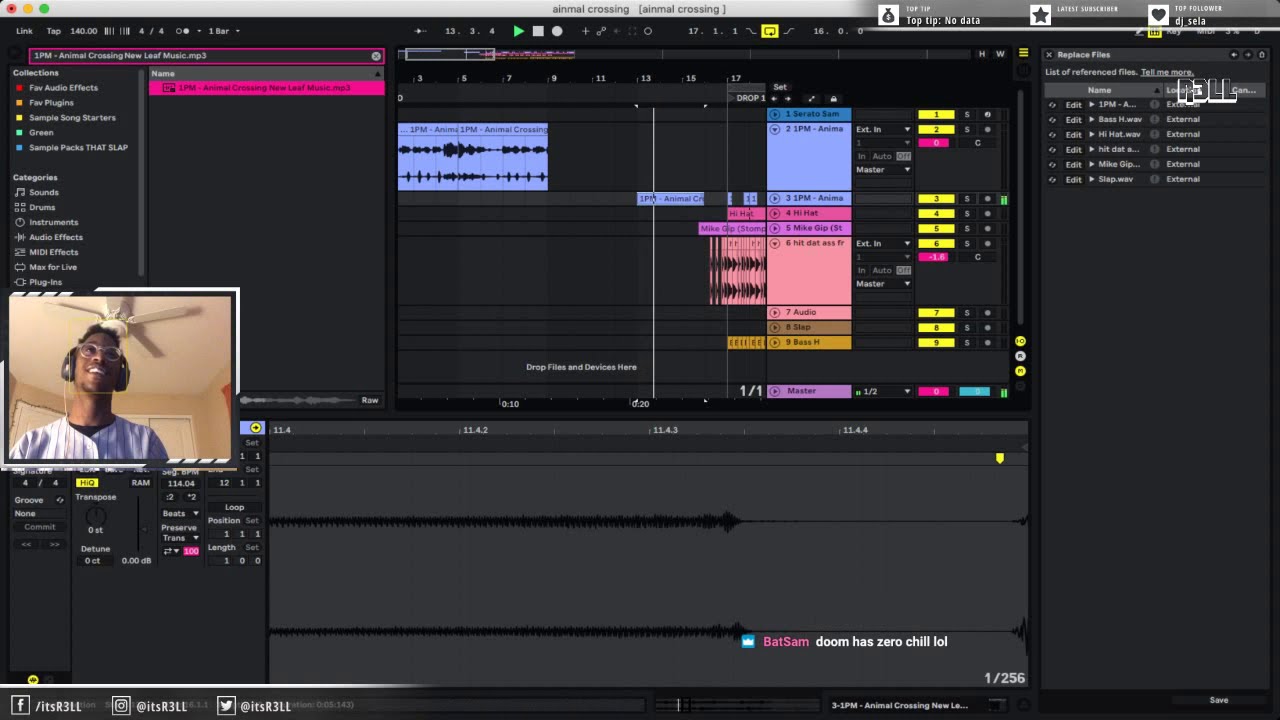
Task: Open Sample Song Starters collection
Action: tap(72, 118)
